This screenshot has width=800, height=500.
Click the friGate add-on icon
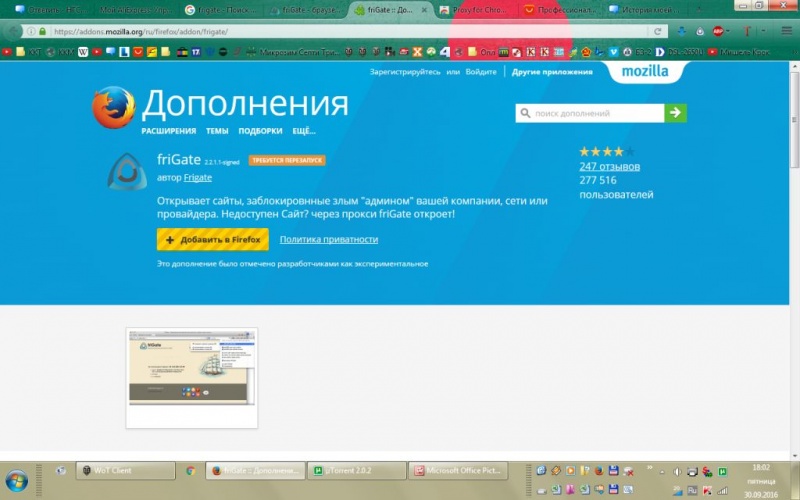(x=127, y=171)
